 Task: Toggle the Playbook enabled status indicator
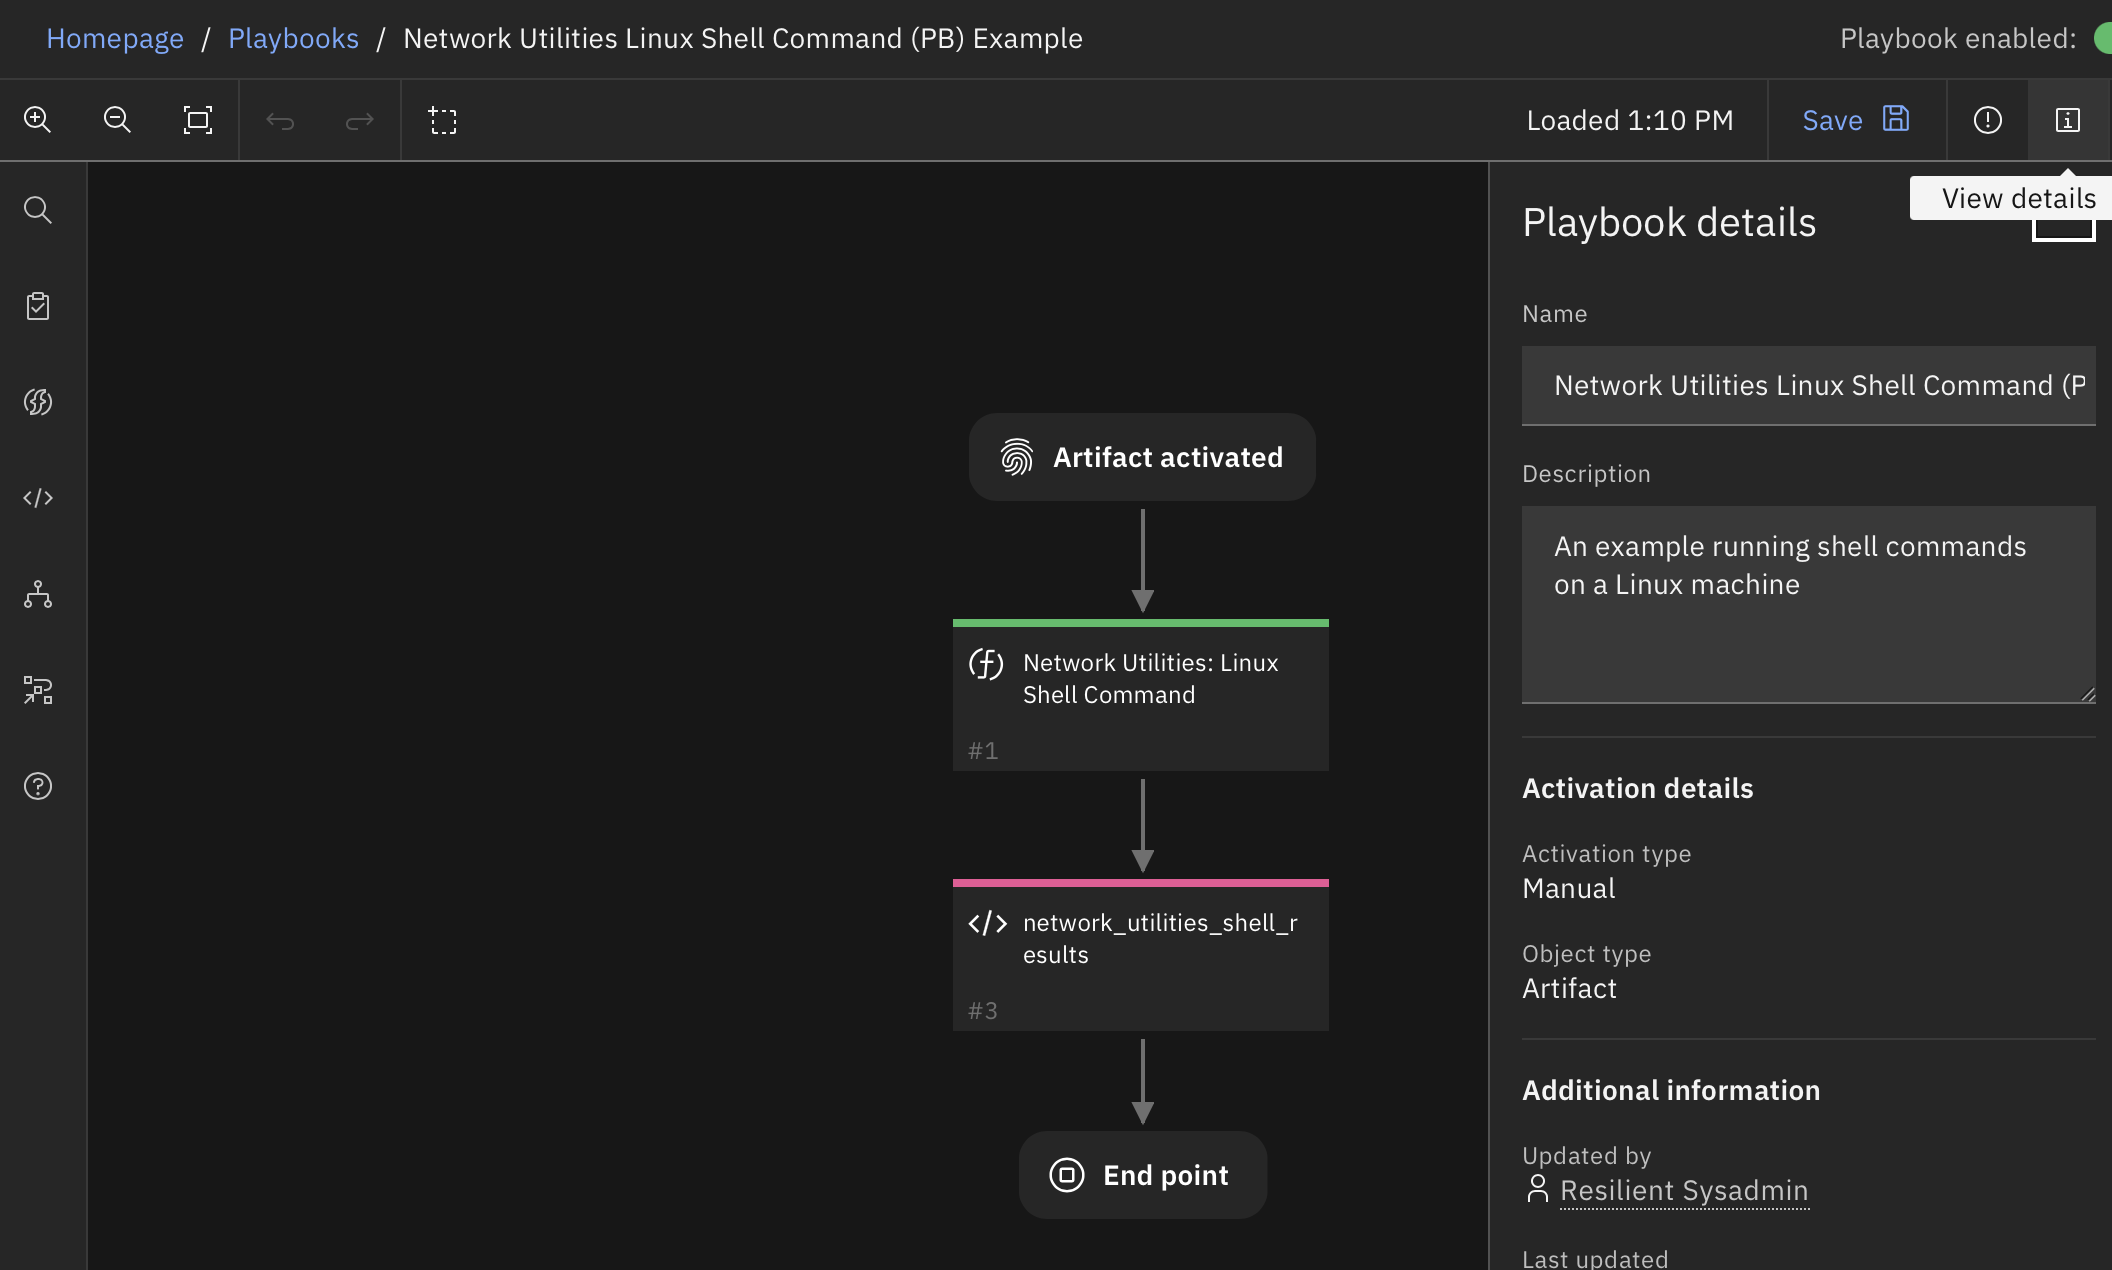[x=2103, y=38]
